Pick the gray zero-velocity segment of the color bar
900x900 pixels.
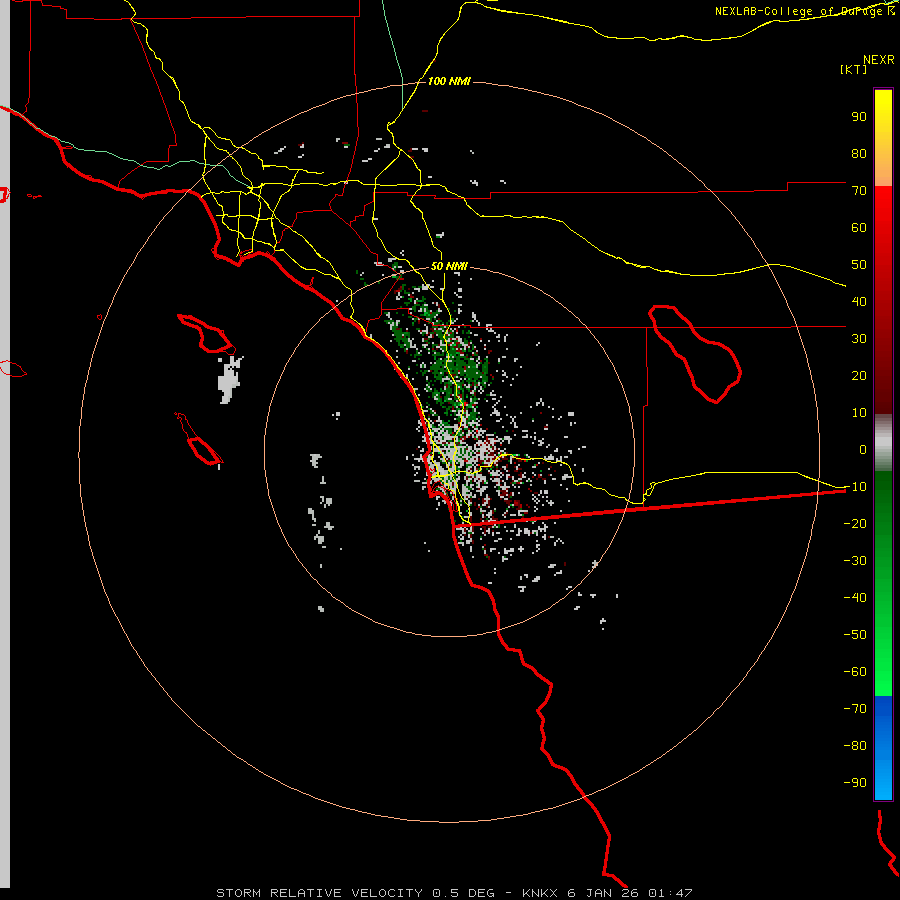tap(883, 443)
